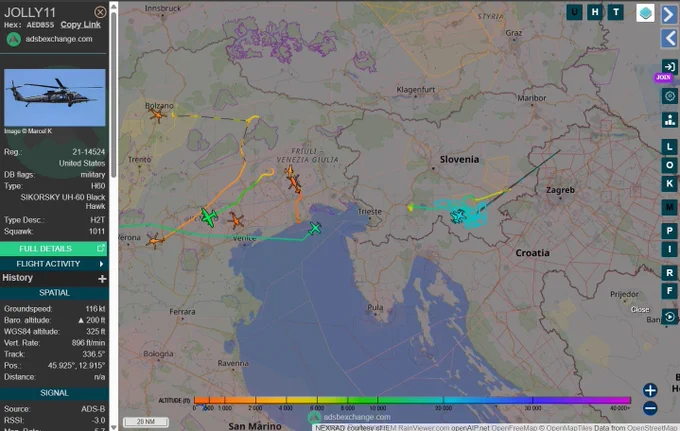
Task: Toggle the I map option
Action: click(670, 249)
